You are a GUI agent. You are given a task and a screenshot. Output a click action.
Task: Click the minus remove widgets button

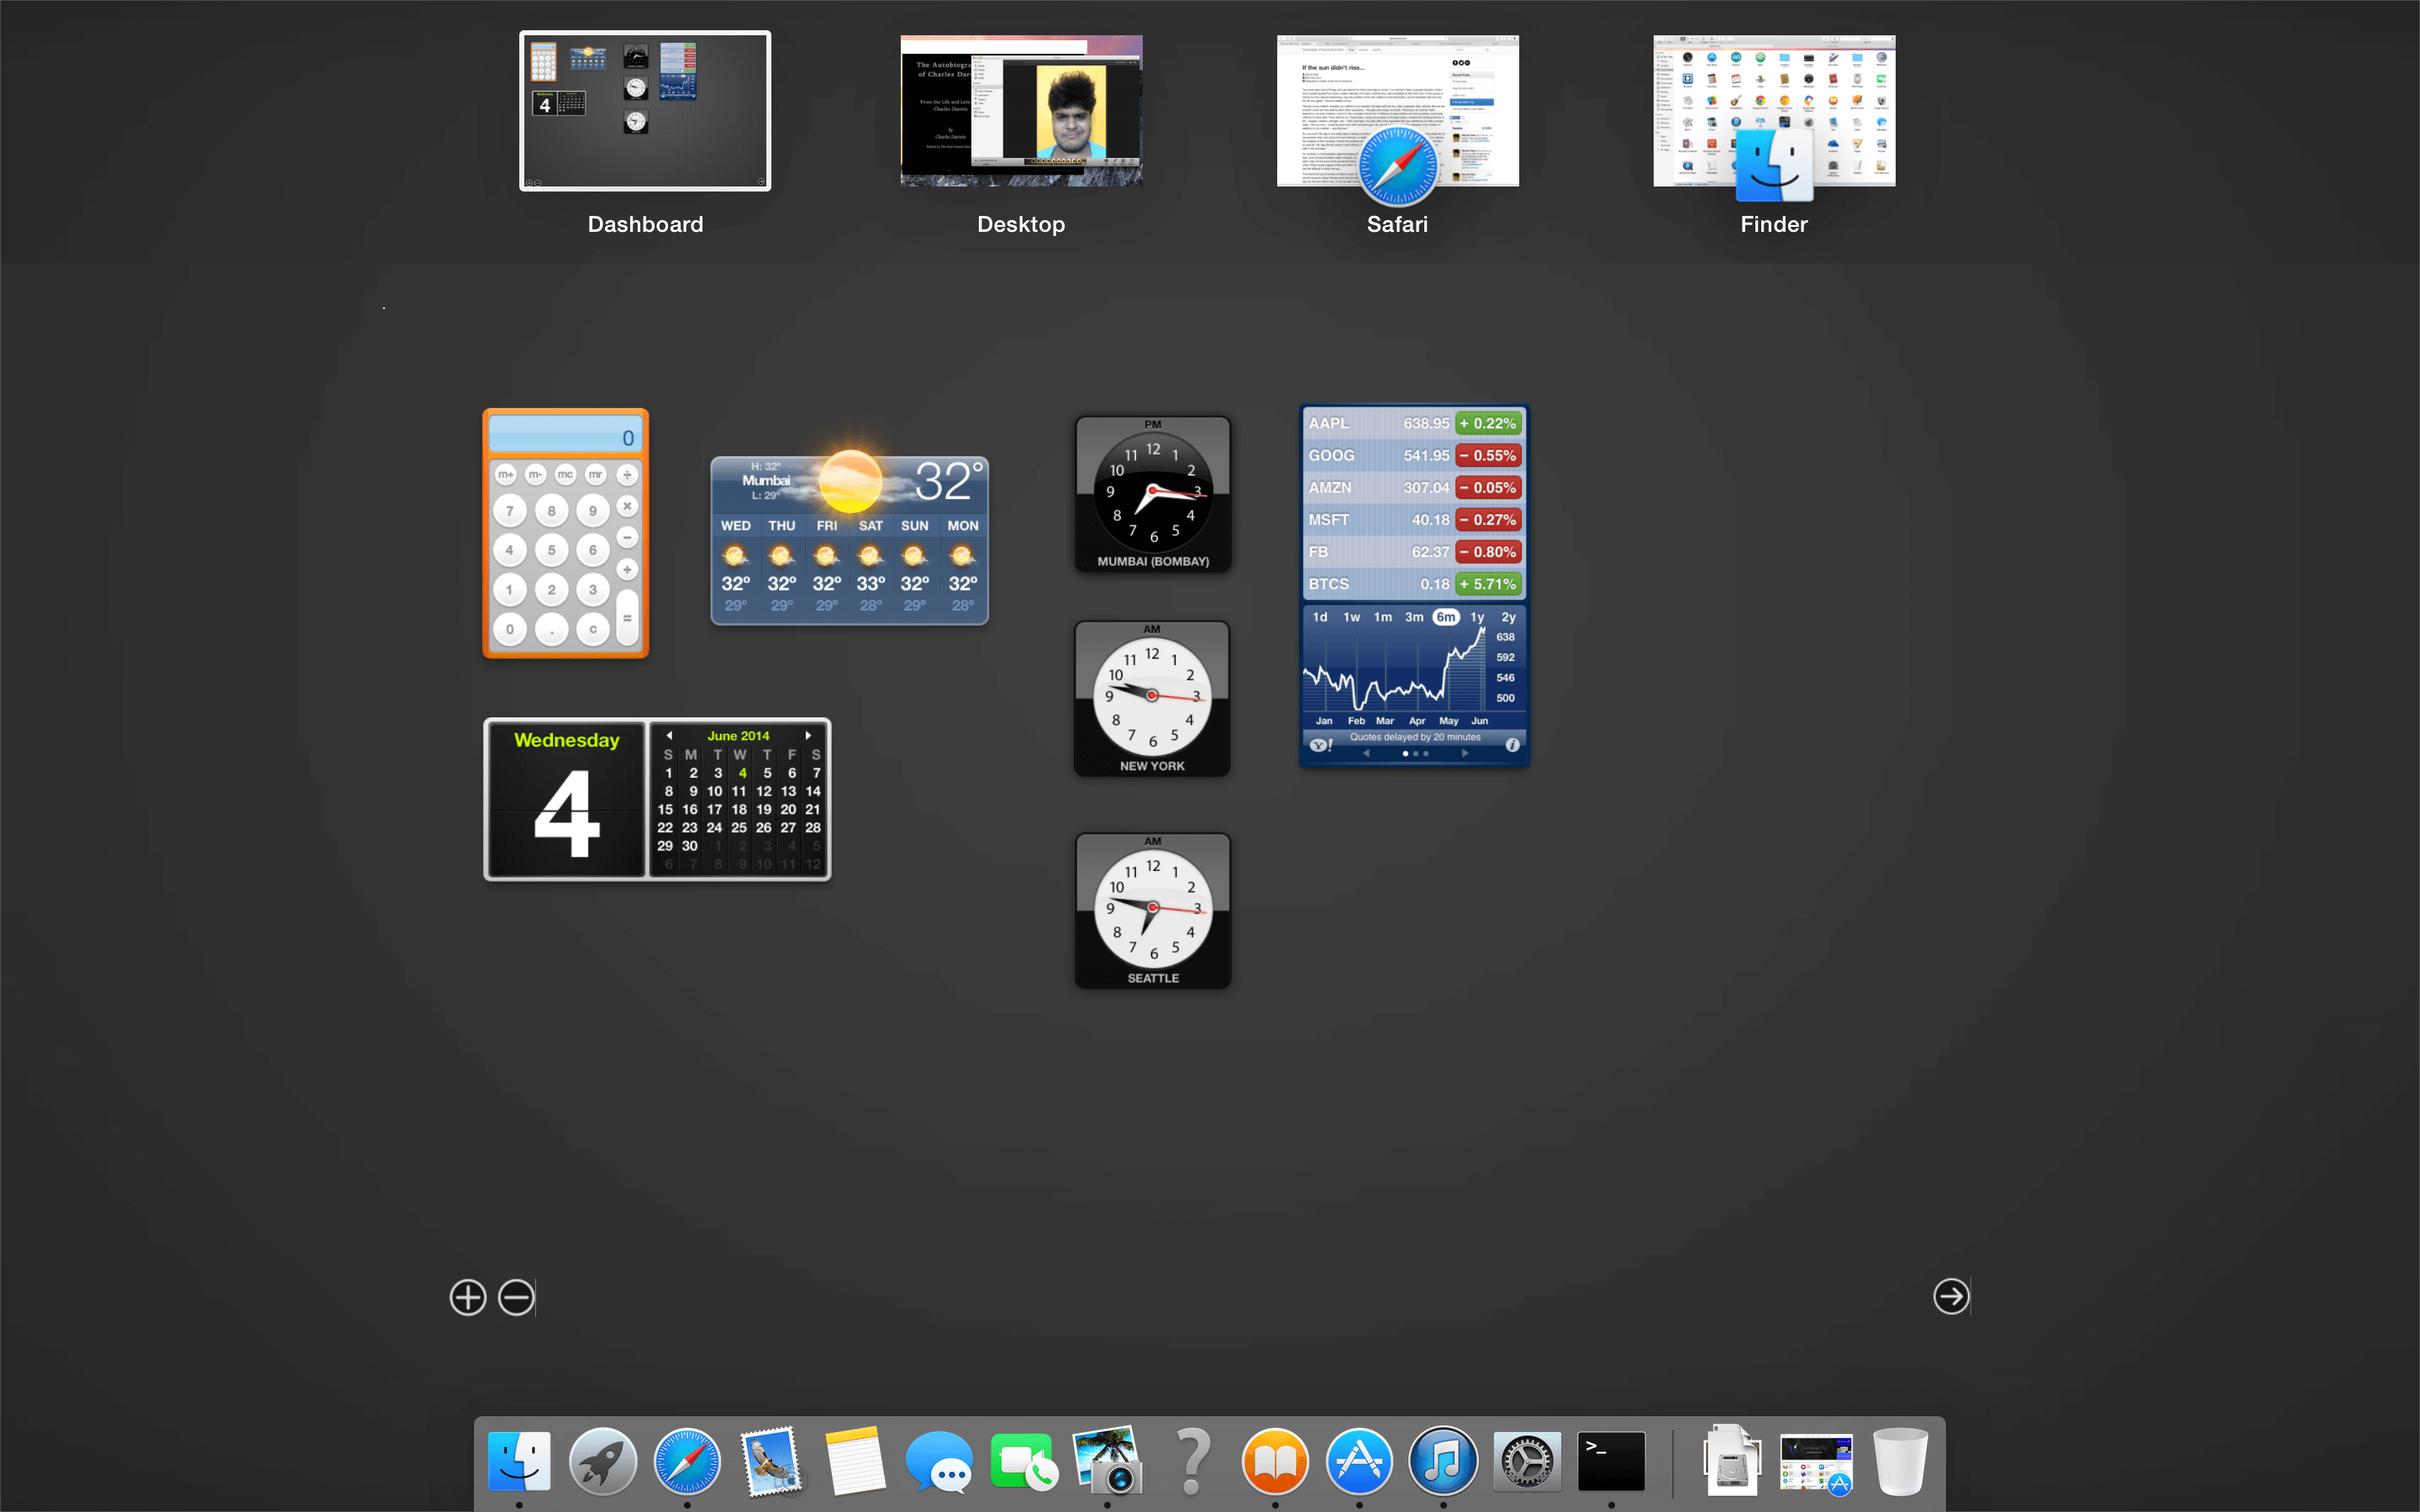[x=516, y=1297]
